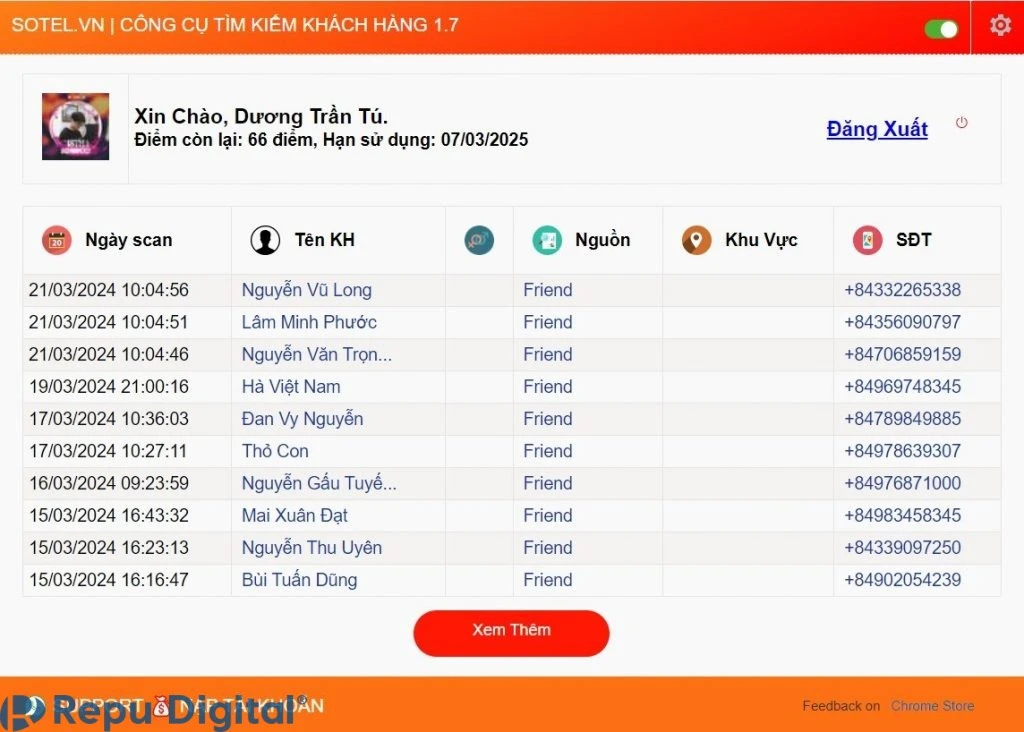Click the power logout icon near Đăng Xuất
The height and width of the screenshot is (732, 1024).
click(x=961, y=122)
